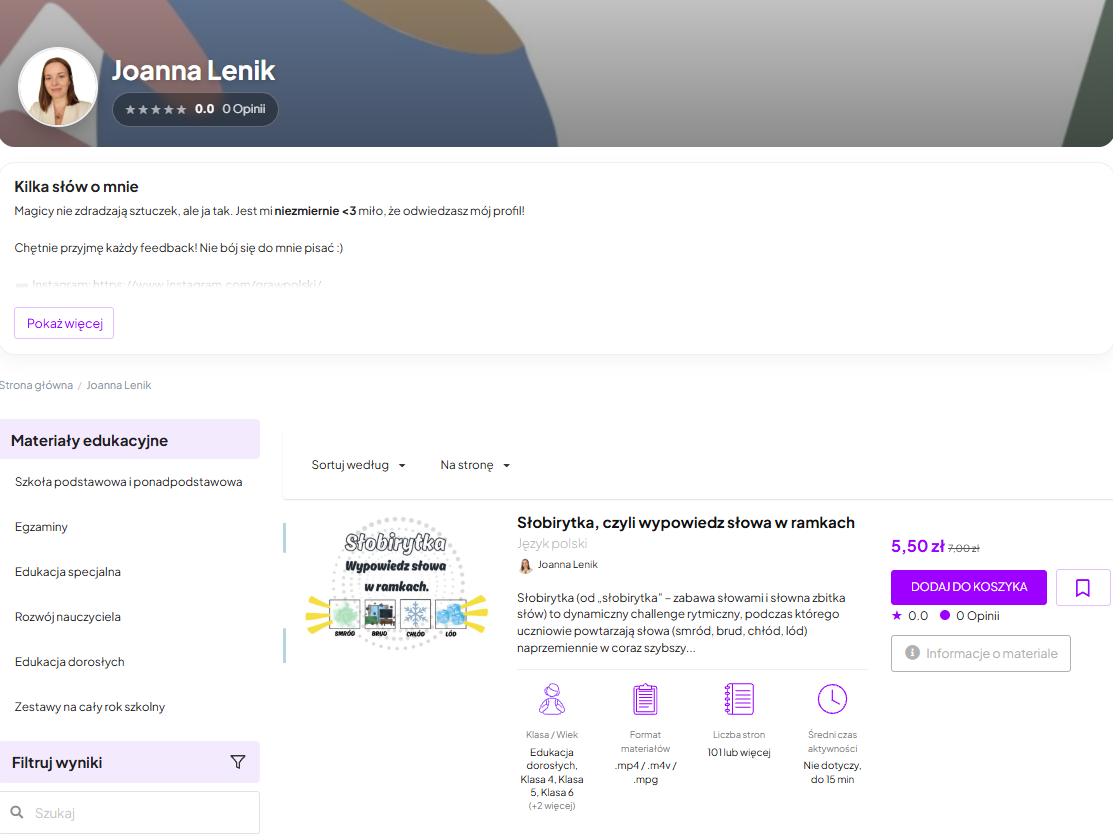Screen dimensions: 1113x835
Task: Click the star rating 0.0 badge in header
Action: point(195,109)
